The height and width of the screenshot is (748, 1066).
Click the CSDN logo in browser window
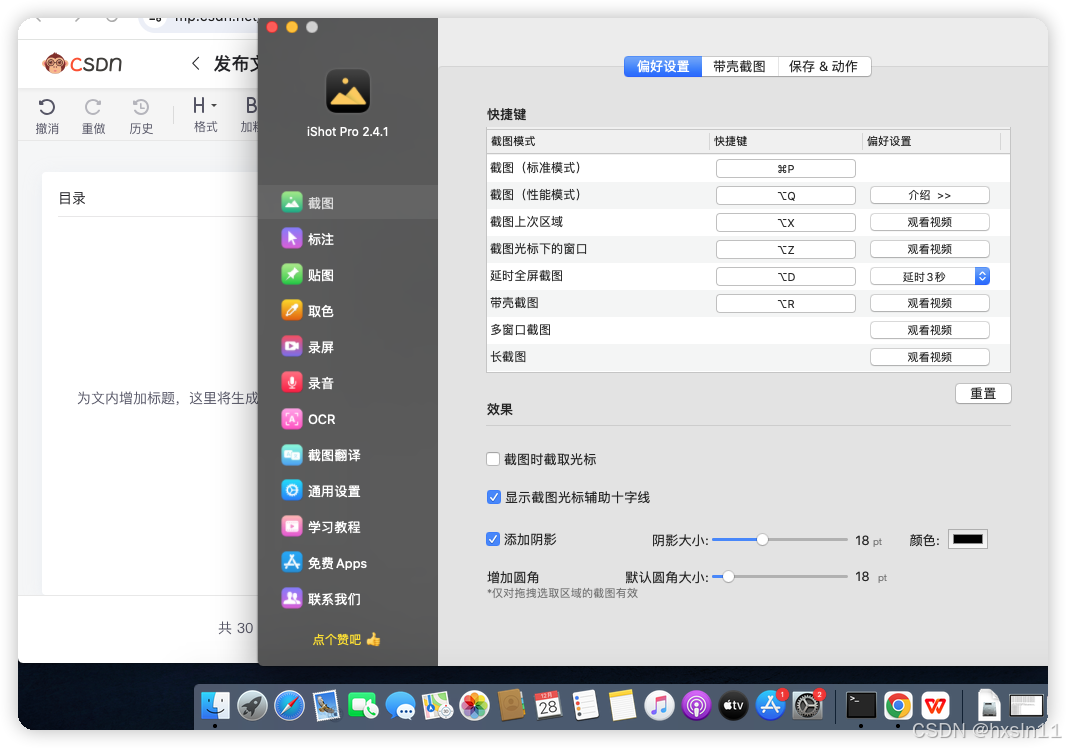[x=82, y=64]
